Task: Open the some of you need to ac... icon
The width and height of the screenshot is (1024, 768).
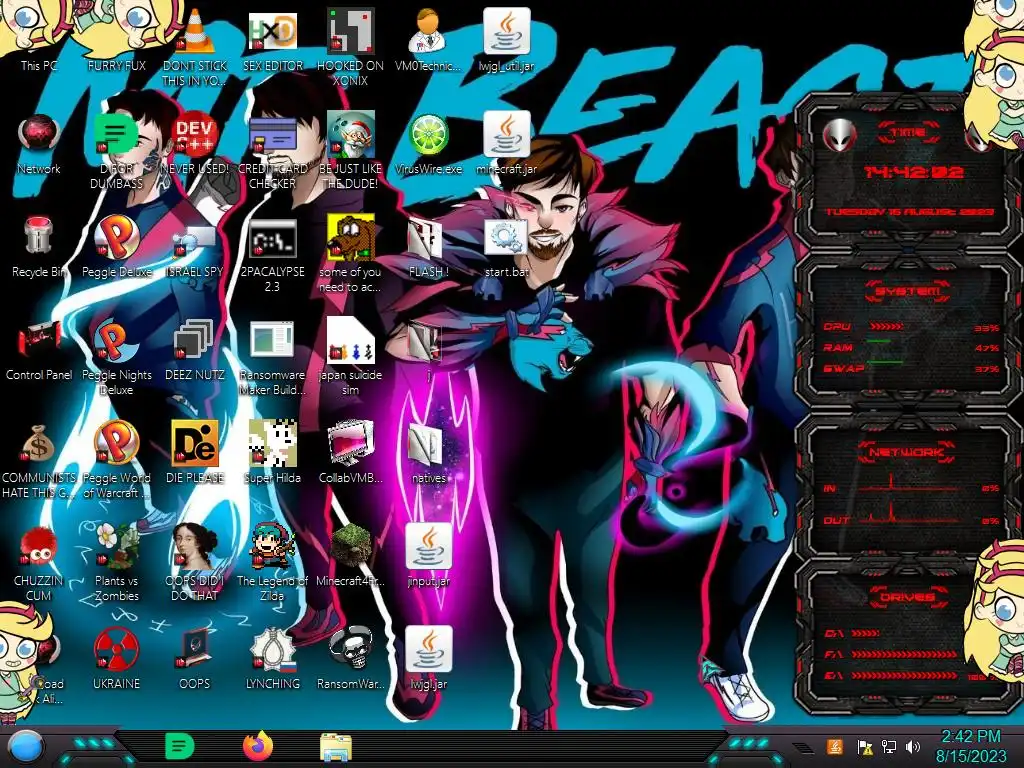Action: click(x=350, y=238)
